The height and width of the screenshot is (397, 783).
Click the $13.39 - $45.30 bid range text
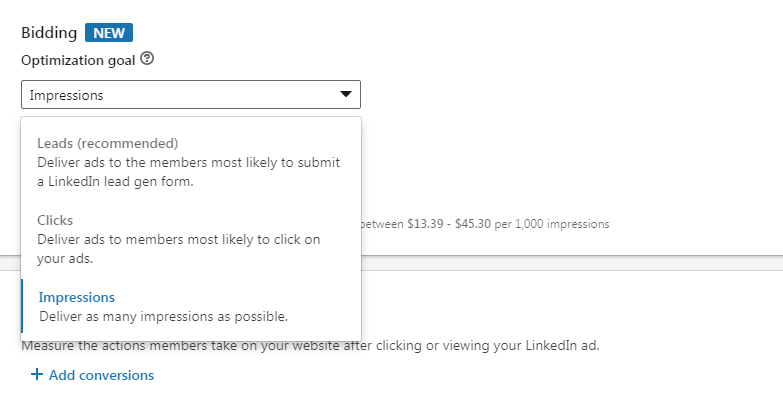449,224
